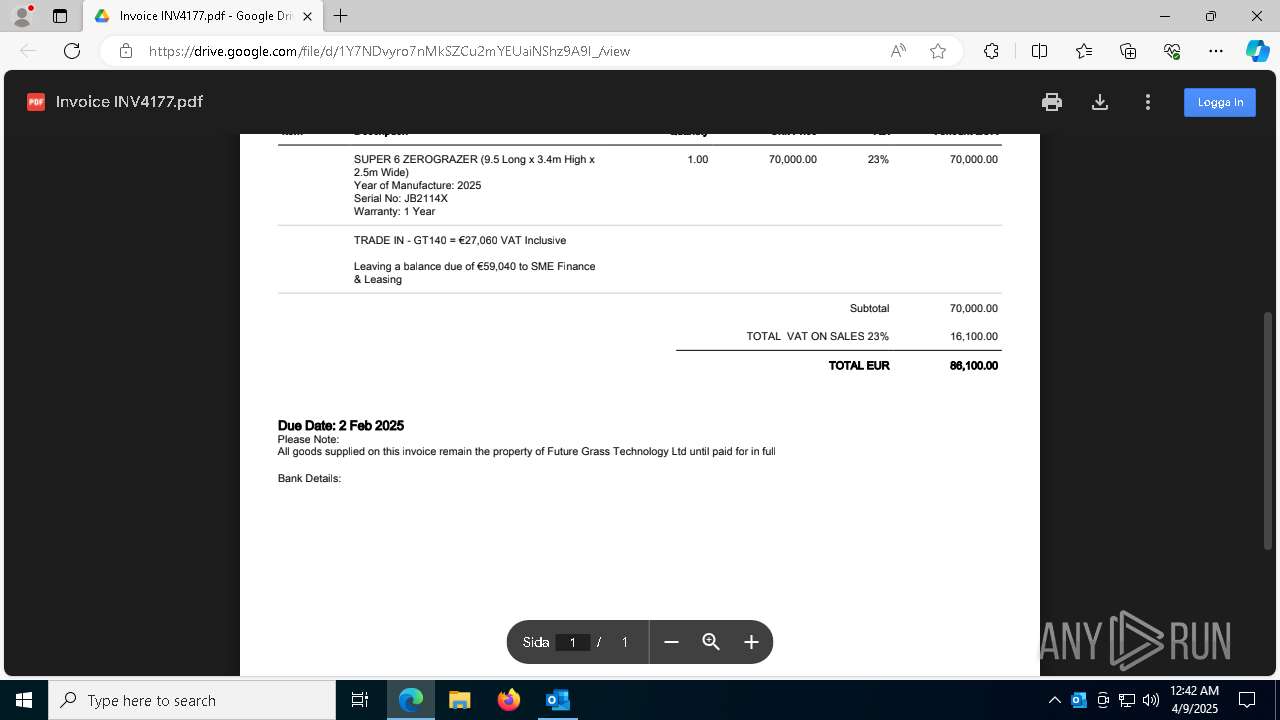Click the Year of Manufacture: 2025 line
The image size is (1280, 720).
click(x=417, y=186)
